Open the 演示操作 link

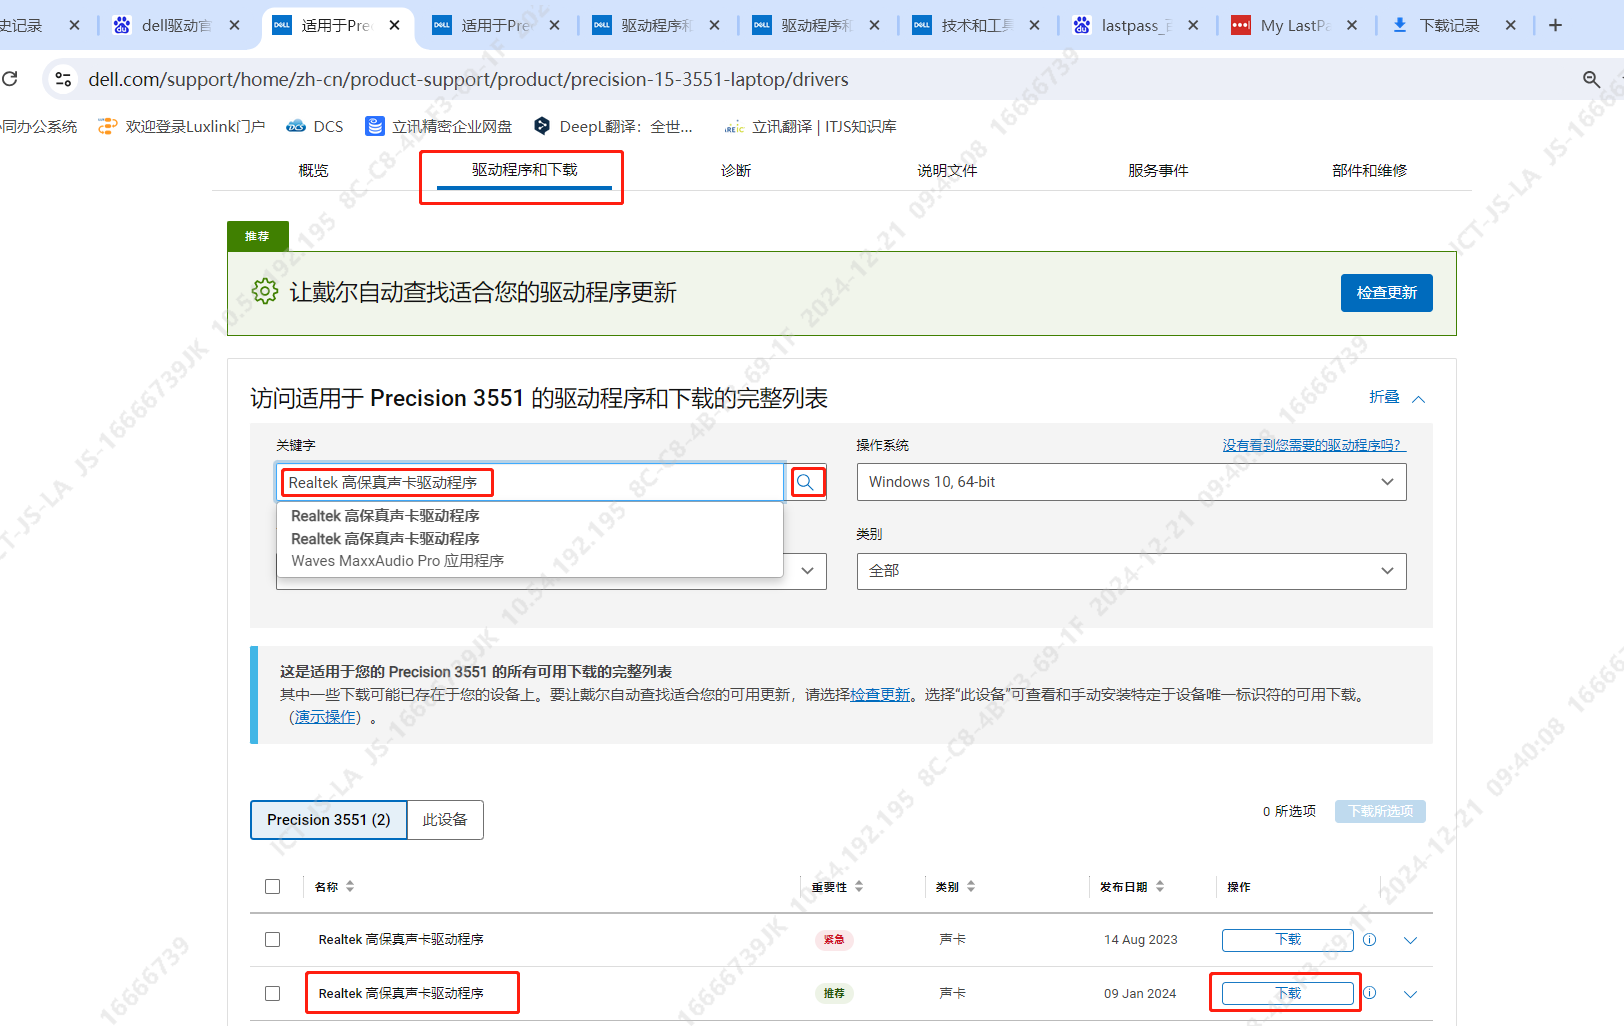coord(325,717)
